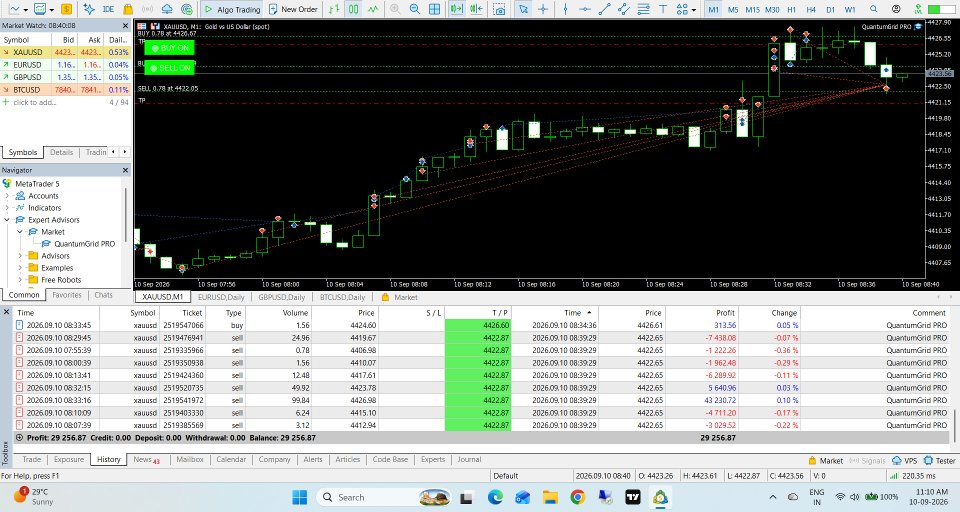Screen dimensions: 960x512
Task: Open the shapes objects dropdown arrow
Action: pos(693,10)
